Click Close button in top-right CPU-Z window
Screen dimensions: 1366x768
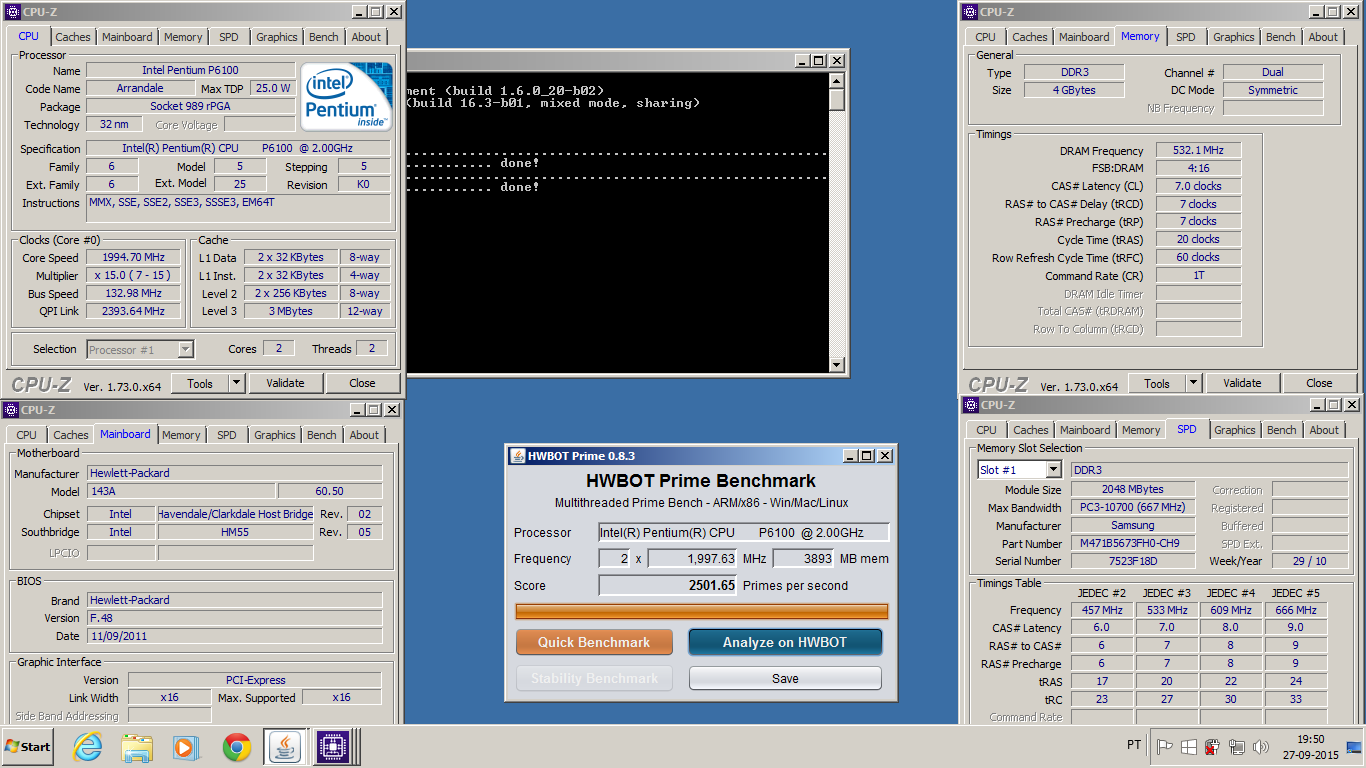coord(1319,383)
